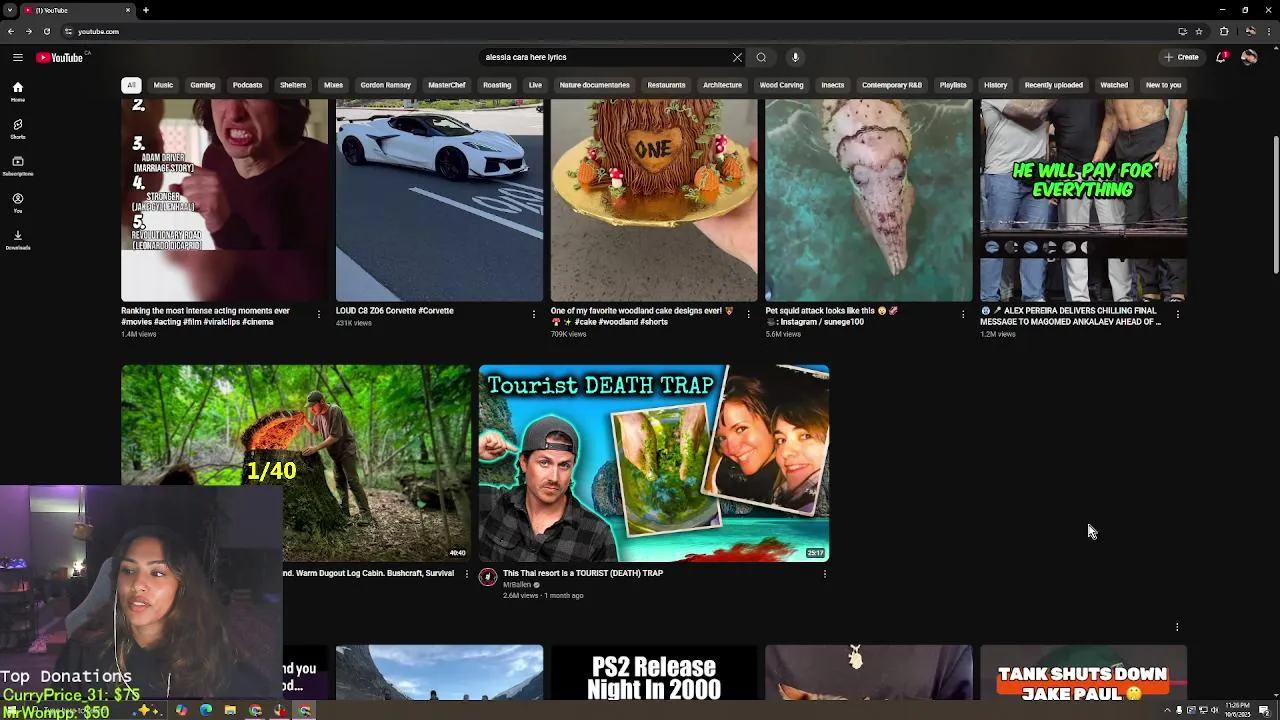The width and height of the screenshot is (1280, 720).
Task: Click the YouTube logo
Action: 60,57
